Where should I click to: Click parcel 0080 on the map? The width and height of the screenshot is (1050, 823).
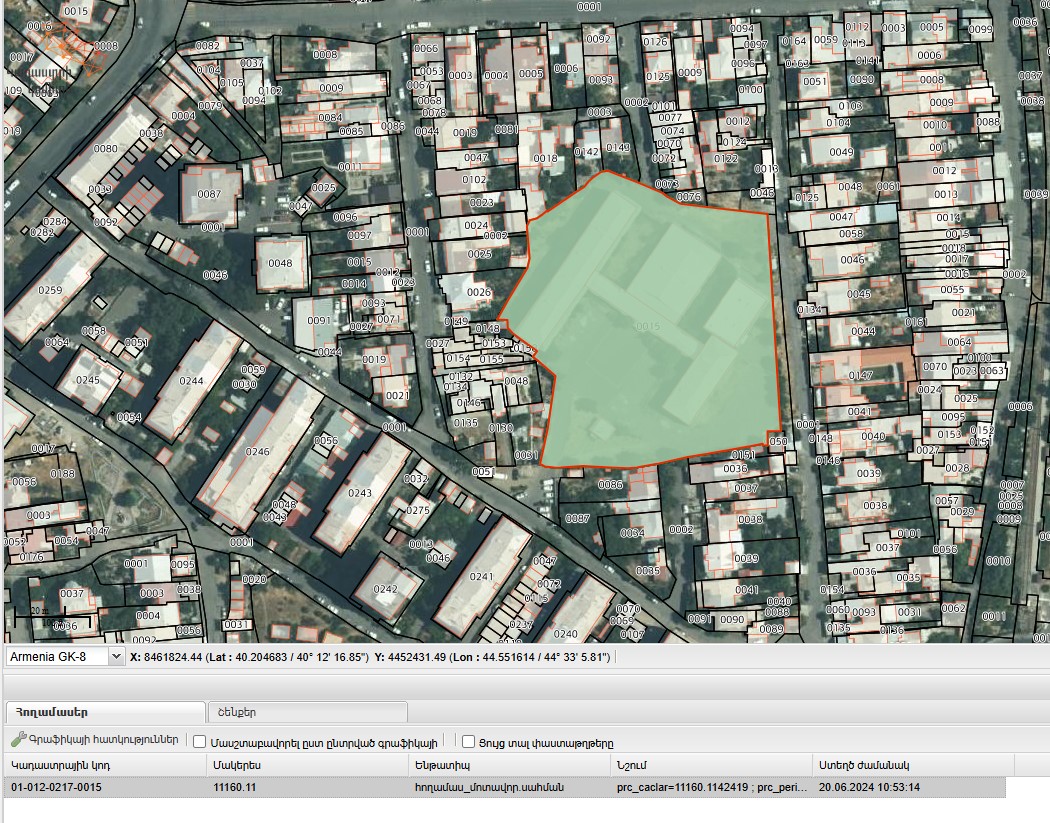106,149
